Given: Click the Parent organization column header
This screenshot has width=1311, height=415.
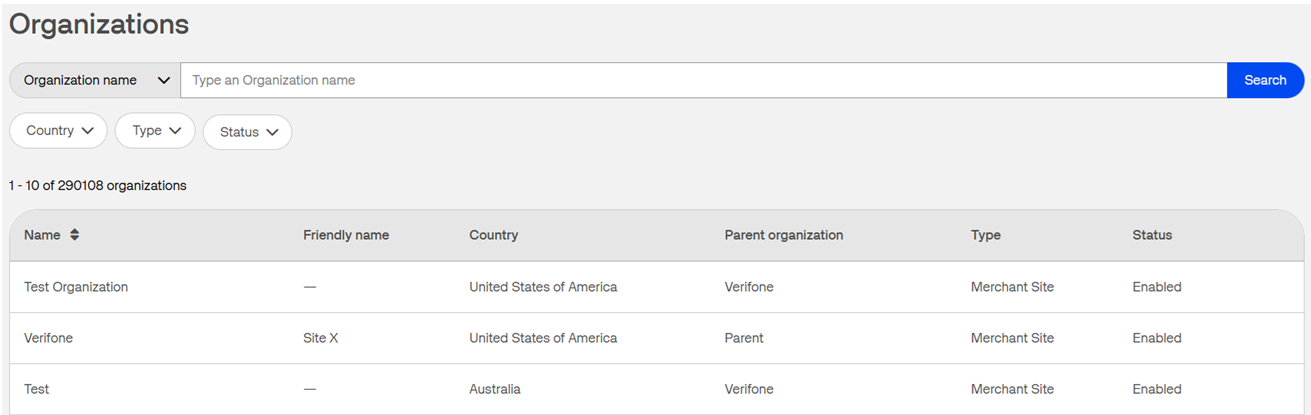Looking at the screenshot, I should [783, 235].
